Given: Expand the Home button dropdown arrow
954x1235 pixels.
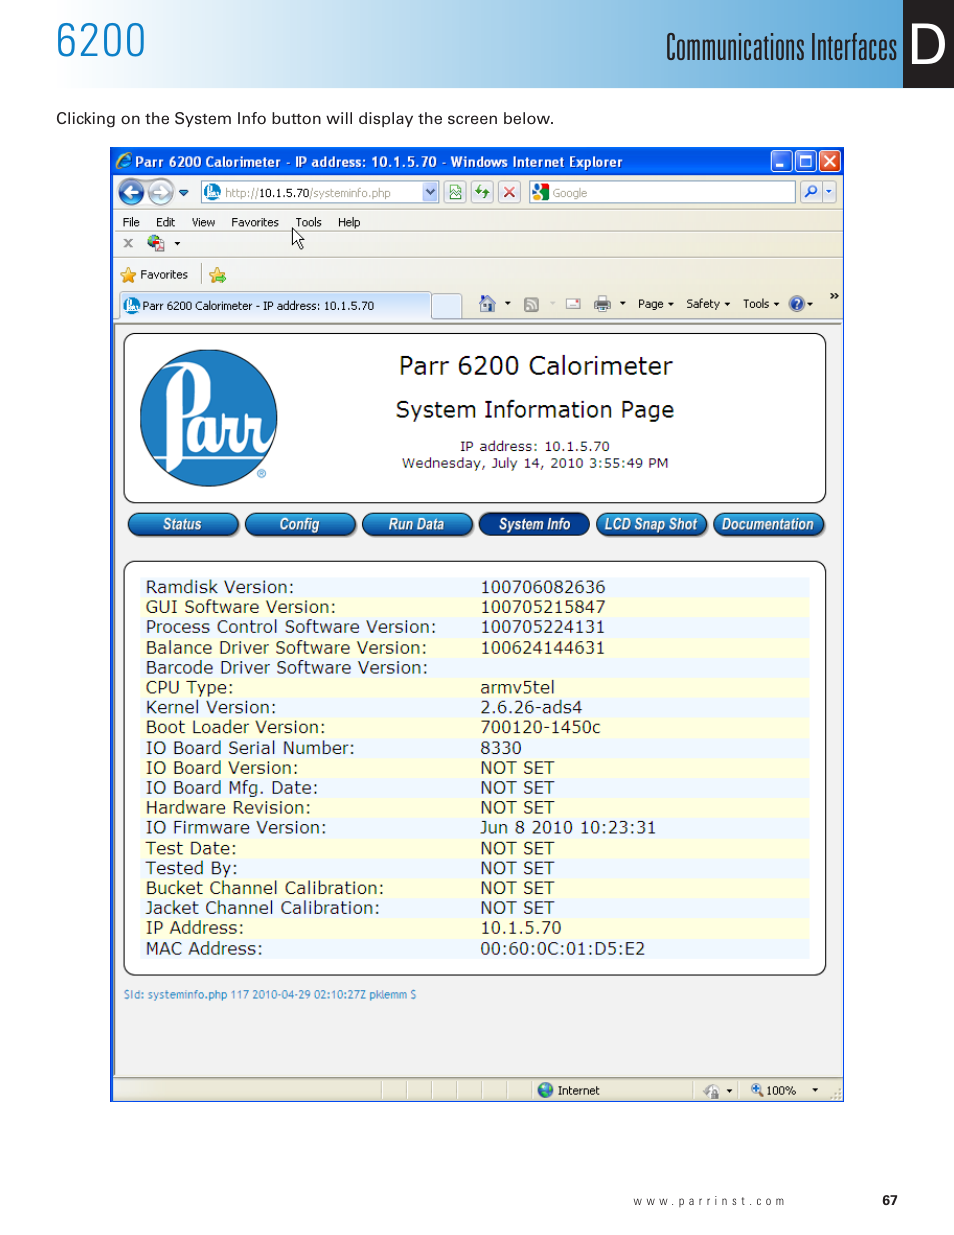Looking at the screenshot, I should tap(508, 304).
